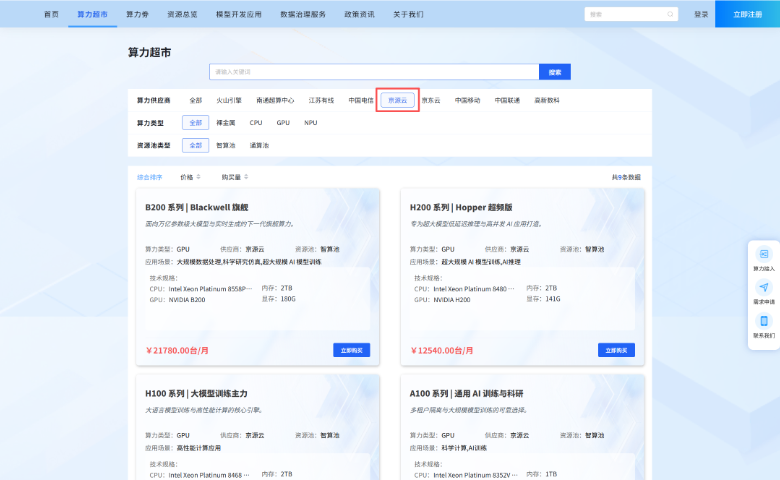Click the ¥12540.00台/月 price text
780x480 pixels.
point(442,351)
